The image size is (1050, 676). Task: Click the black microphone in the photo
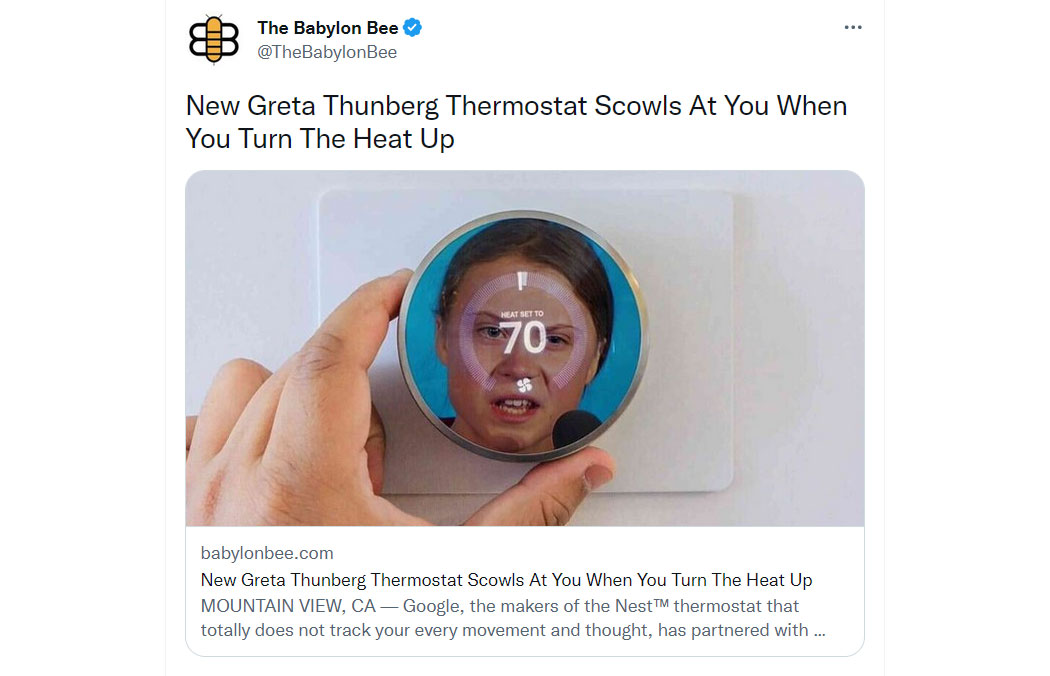pos(575,429)
